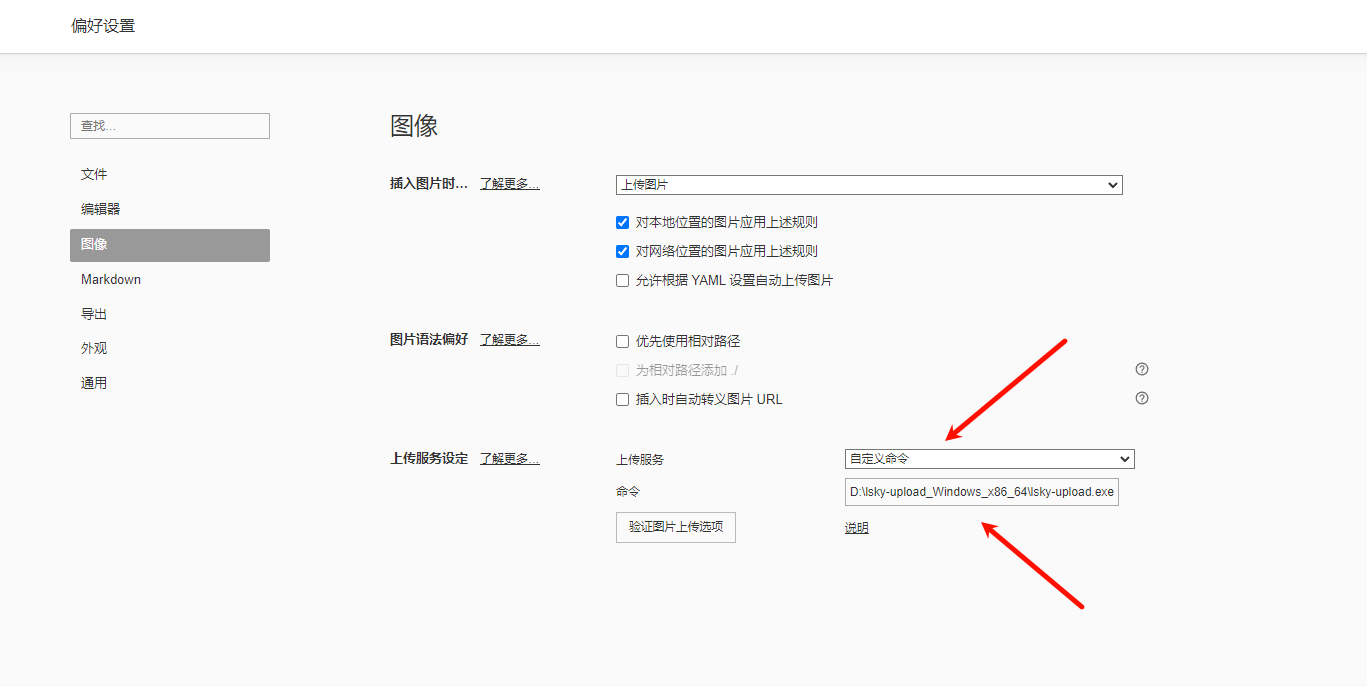Screen dimensions: 1367x687
Task: Select 导出 in the sidebar
Action: pos(94,314)
